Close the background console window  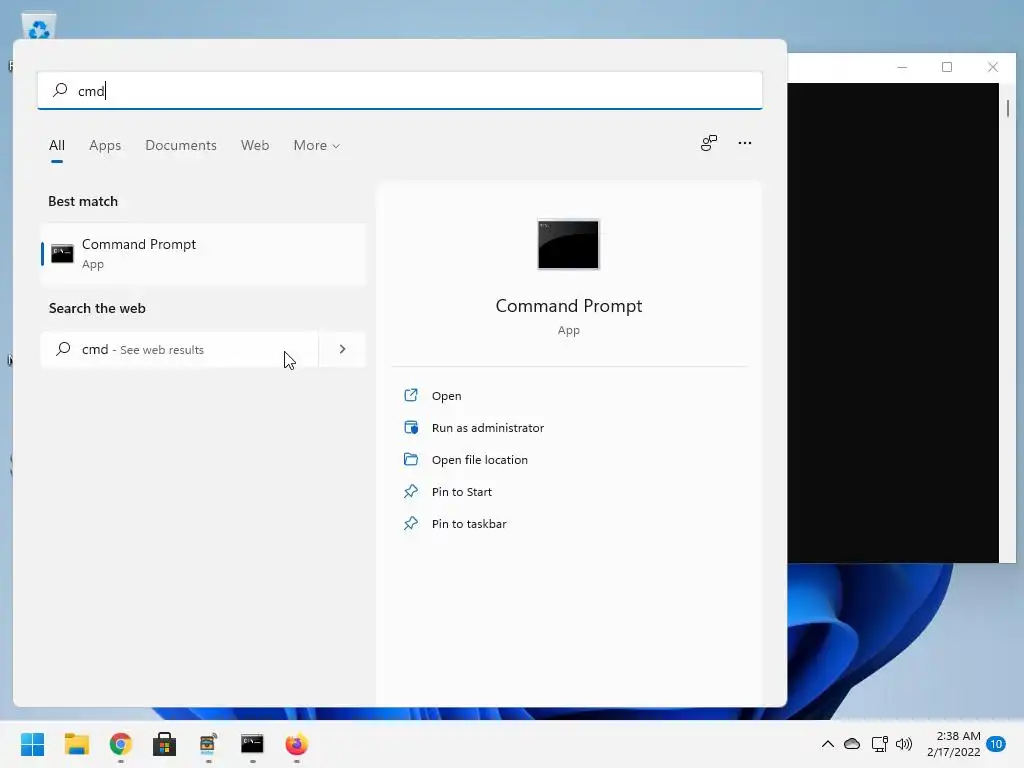coord(993,67)
